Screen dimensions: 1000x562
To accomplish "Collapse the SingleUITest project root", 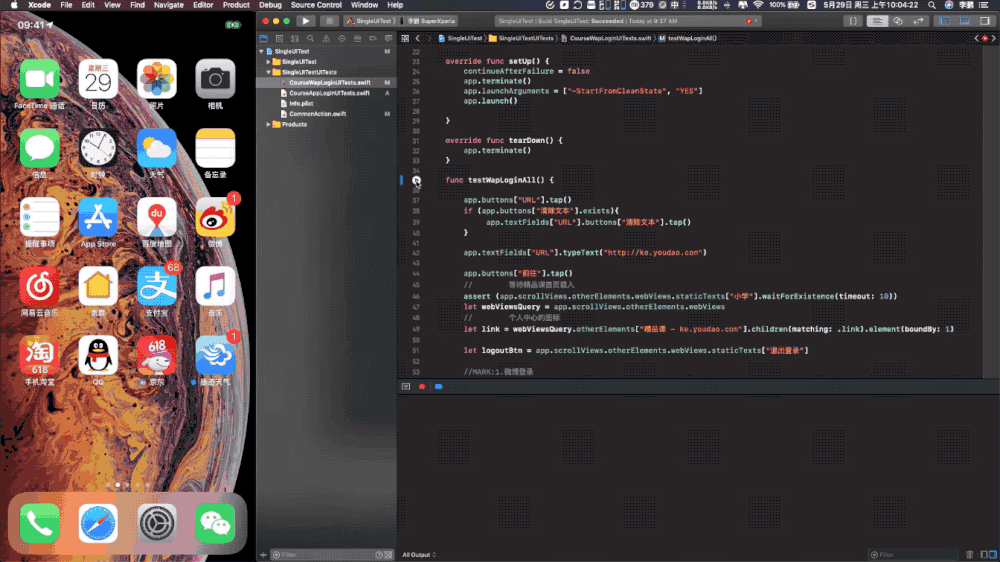I will click(261, 52).
